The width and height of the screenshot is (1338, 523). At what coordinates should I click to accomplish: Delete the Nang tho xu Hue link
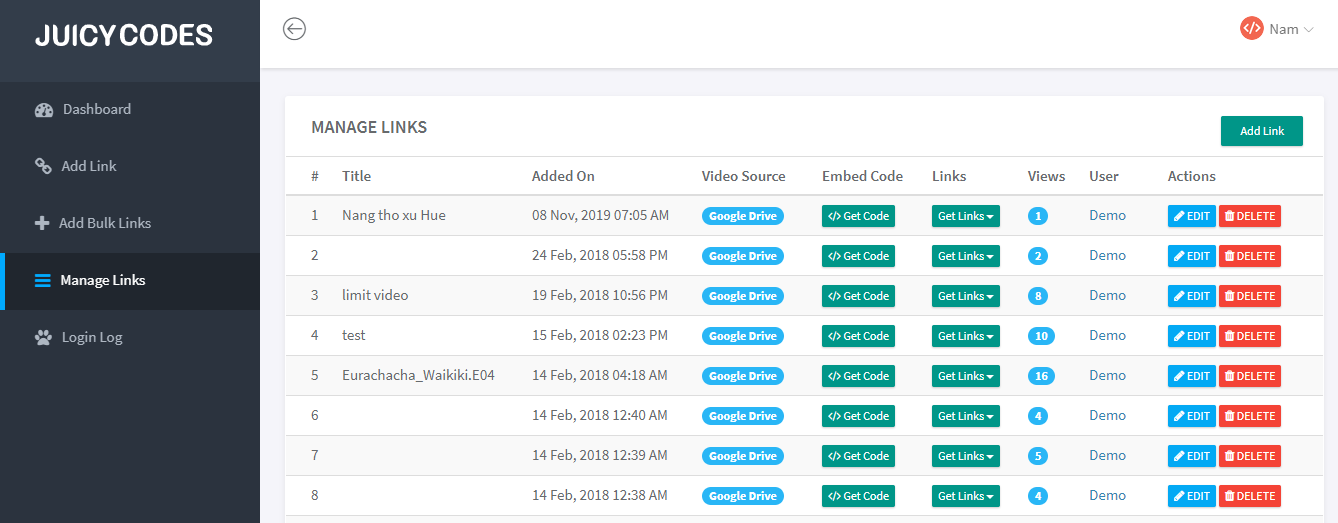(1250, 216)
